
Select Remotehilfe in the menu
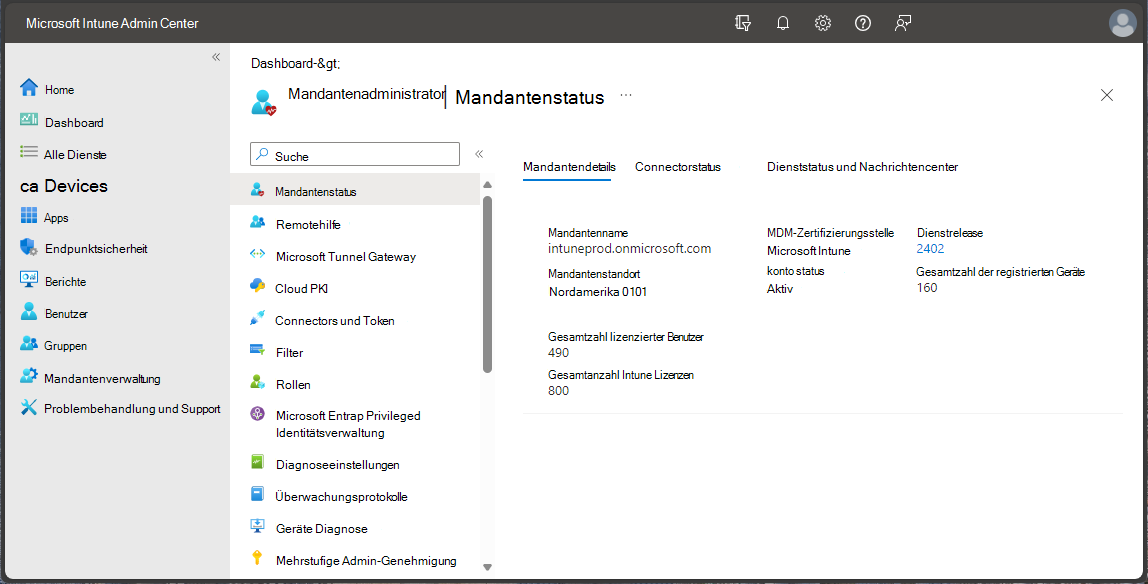click(308, 224)
